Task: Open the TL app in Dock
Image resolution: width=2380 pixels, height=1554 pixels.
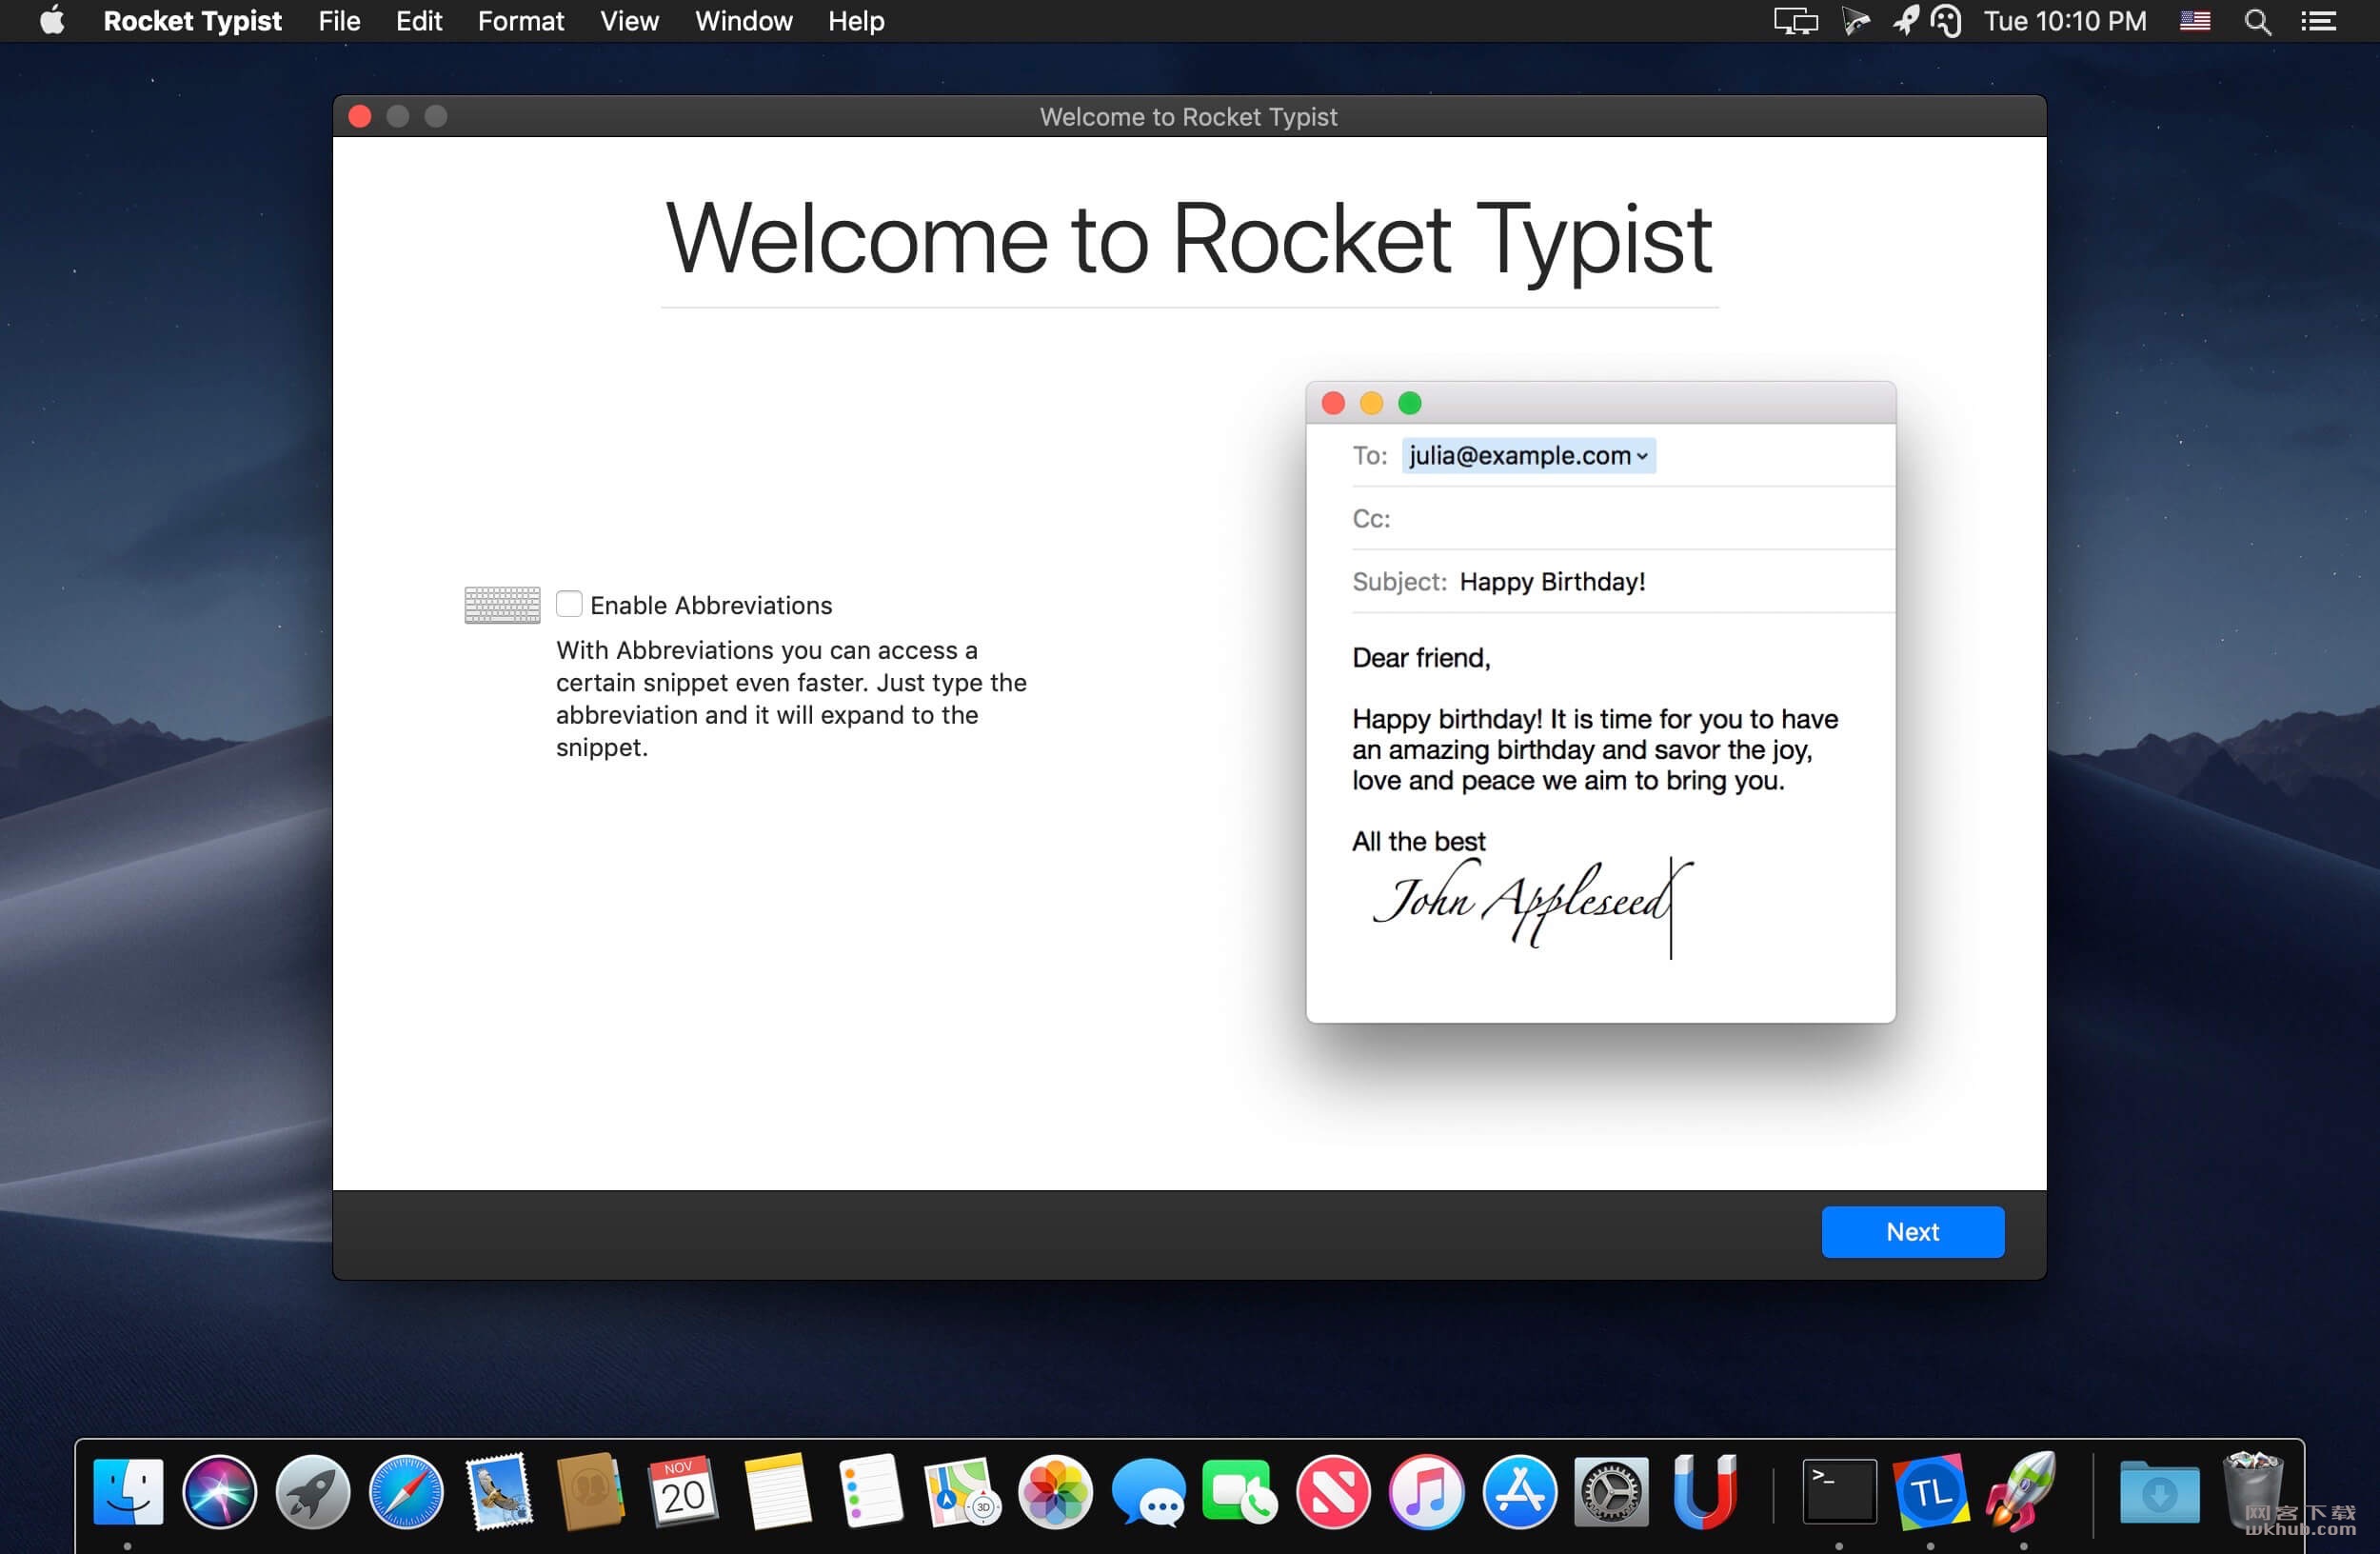Action: click(1931, 1492)
